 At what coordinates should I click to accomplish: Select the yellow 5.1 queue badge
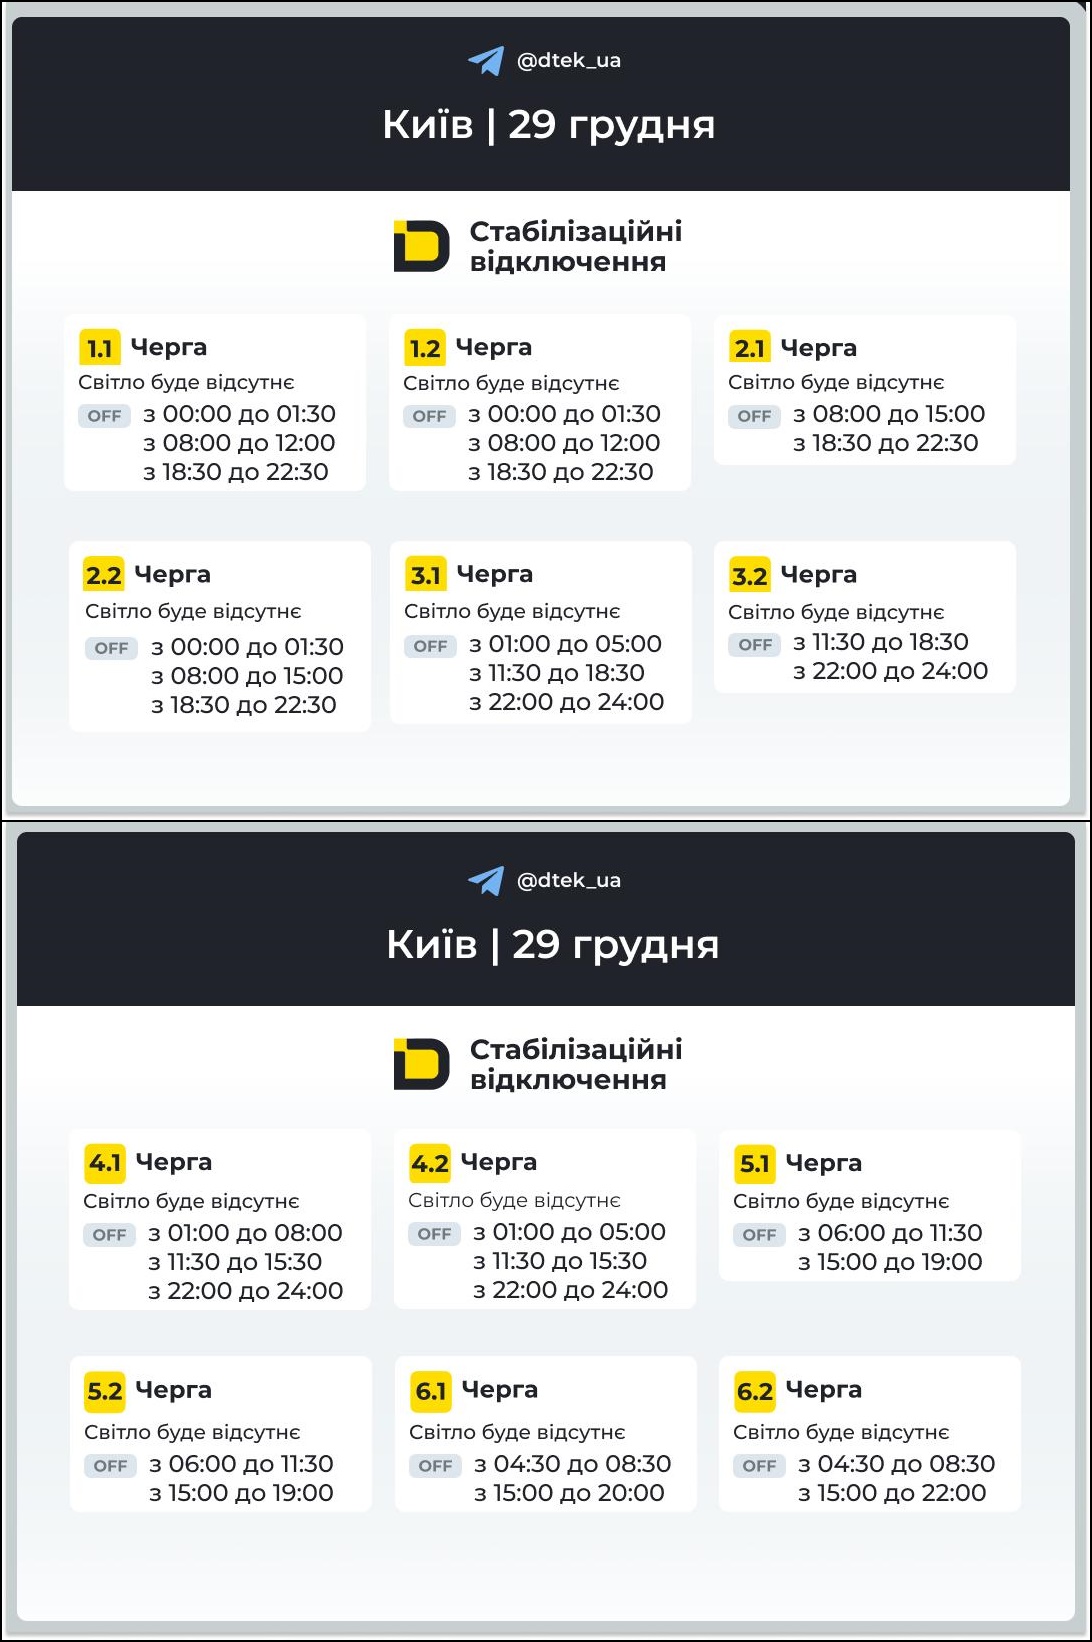click(x=755, y=1163)
